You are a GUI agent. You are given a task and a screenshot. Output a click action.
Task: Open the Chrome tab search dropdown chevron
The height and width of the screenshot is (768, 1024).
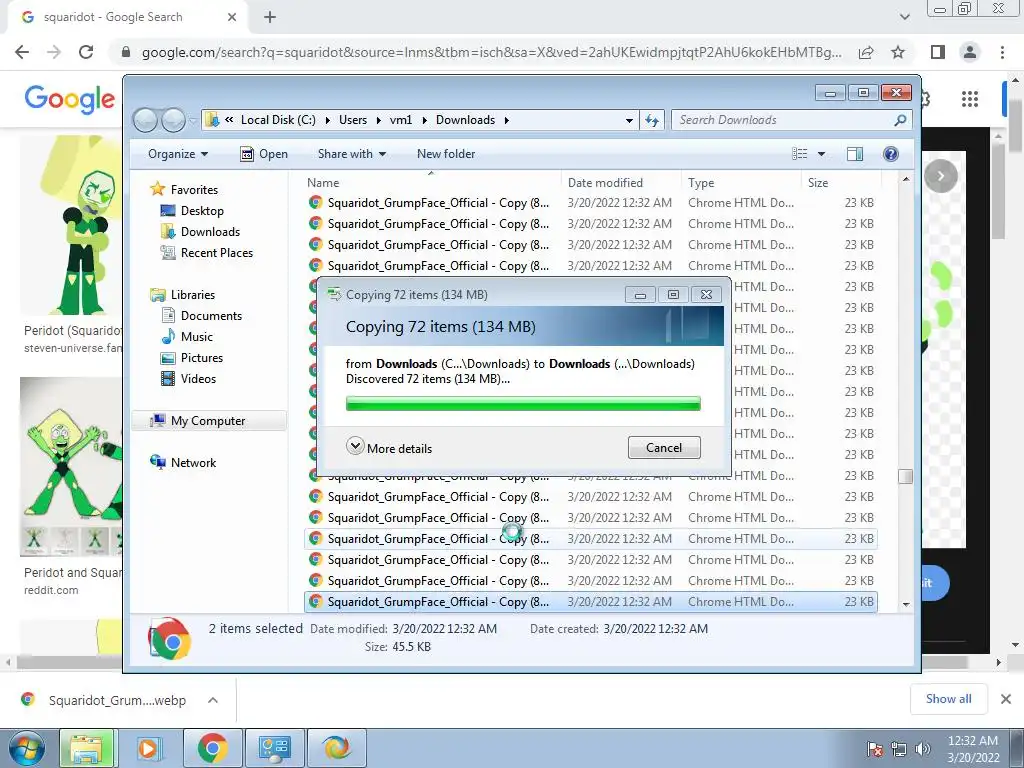point(904,17)
